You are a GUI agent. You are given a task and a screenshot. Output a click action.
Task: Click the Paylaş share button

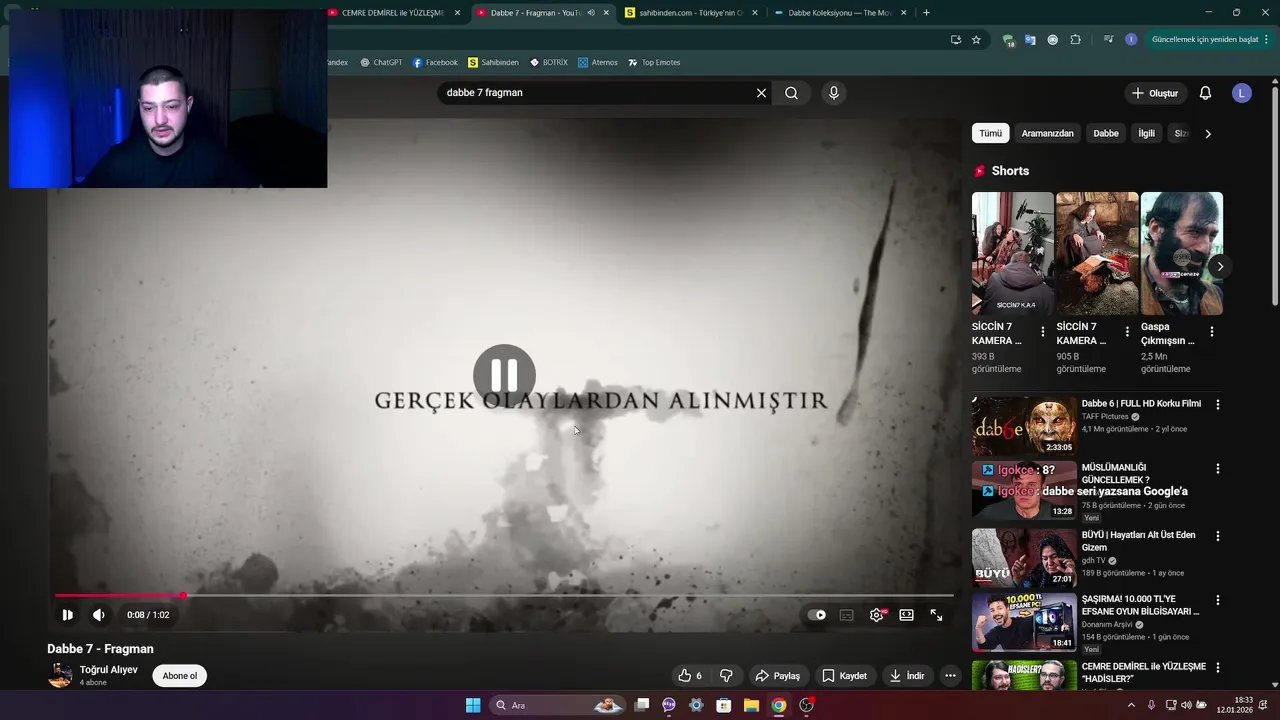(x=777, y=676)
